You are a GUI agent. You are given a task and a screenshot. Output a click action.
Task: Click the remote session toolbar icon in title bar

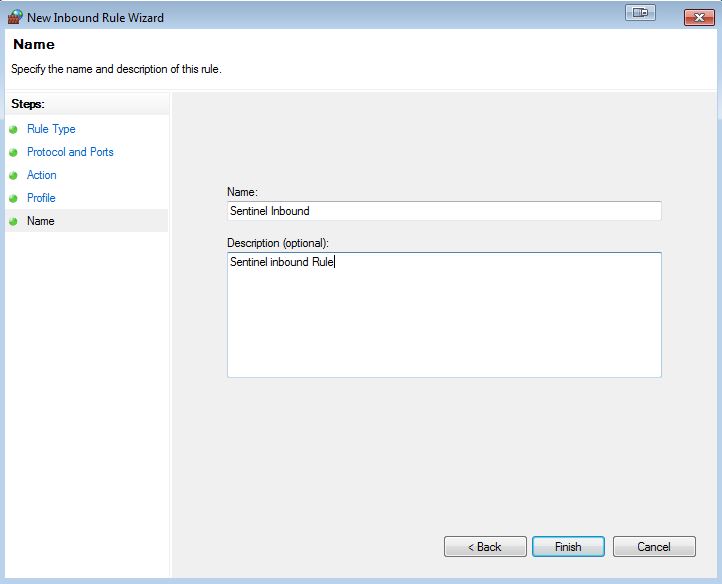click(640, 13)
